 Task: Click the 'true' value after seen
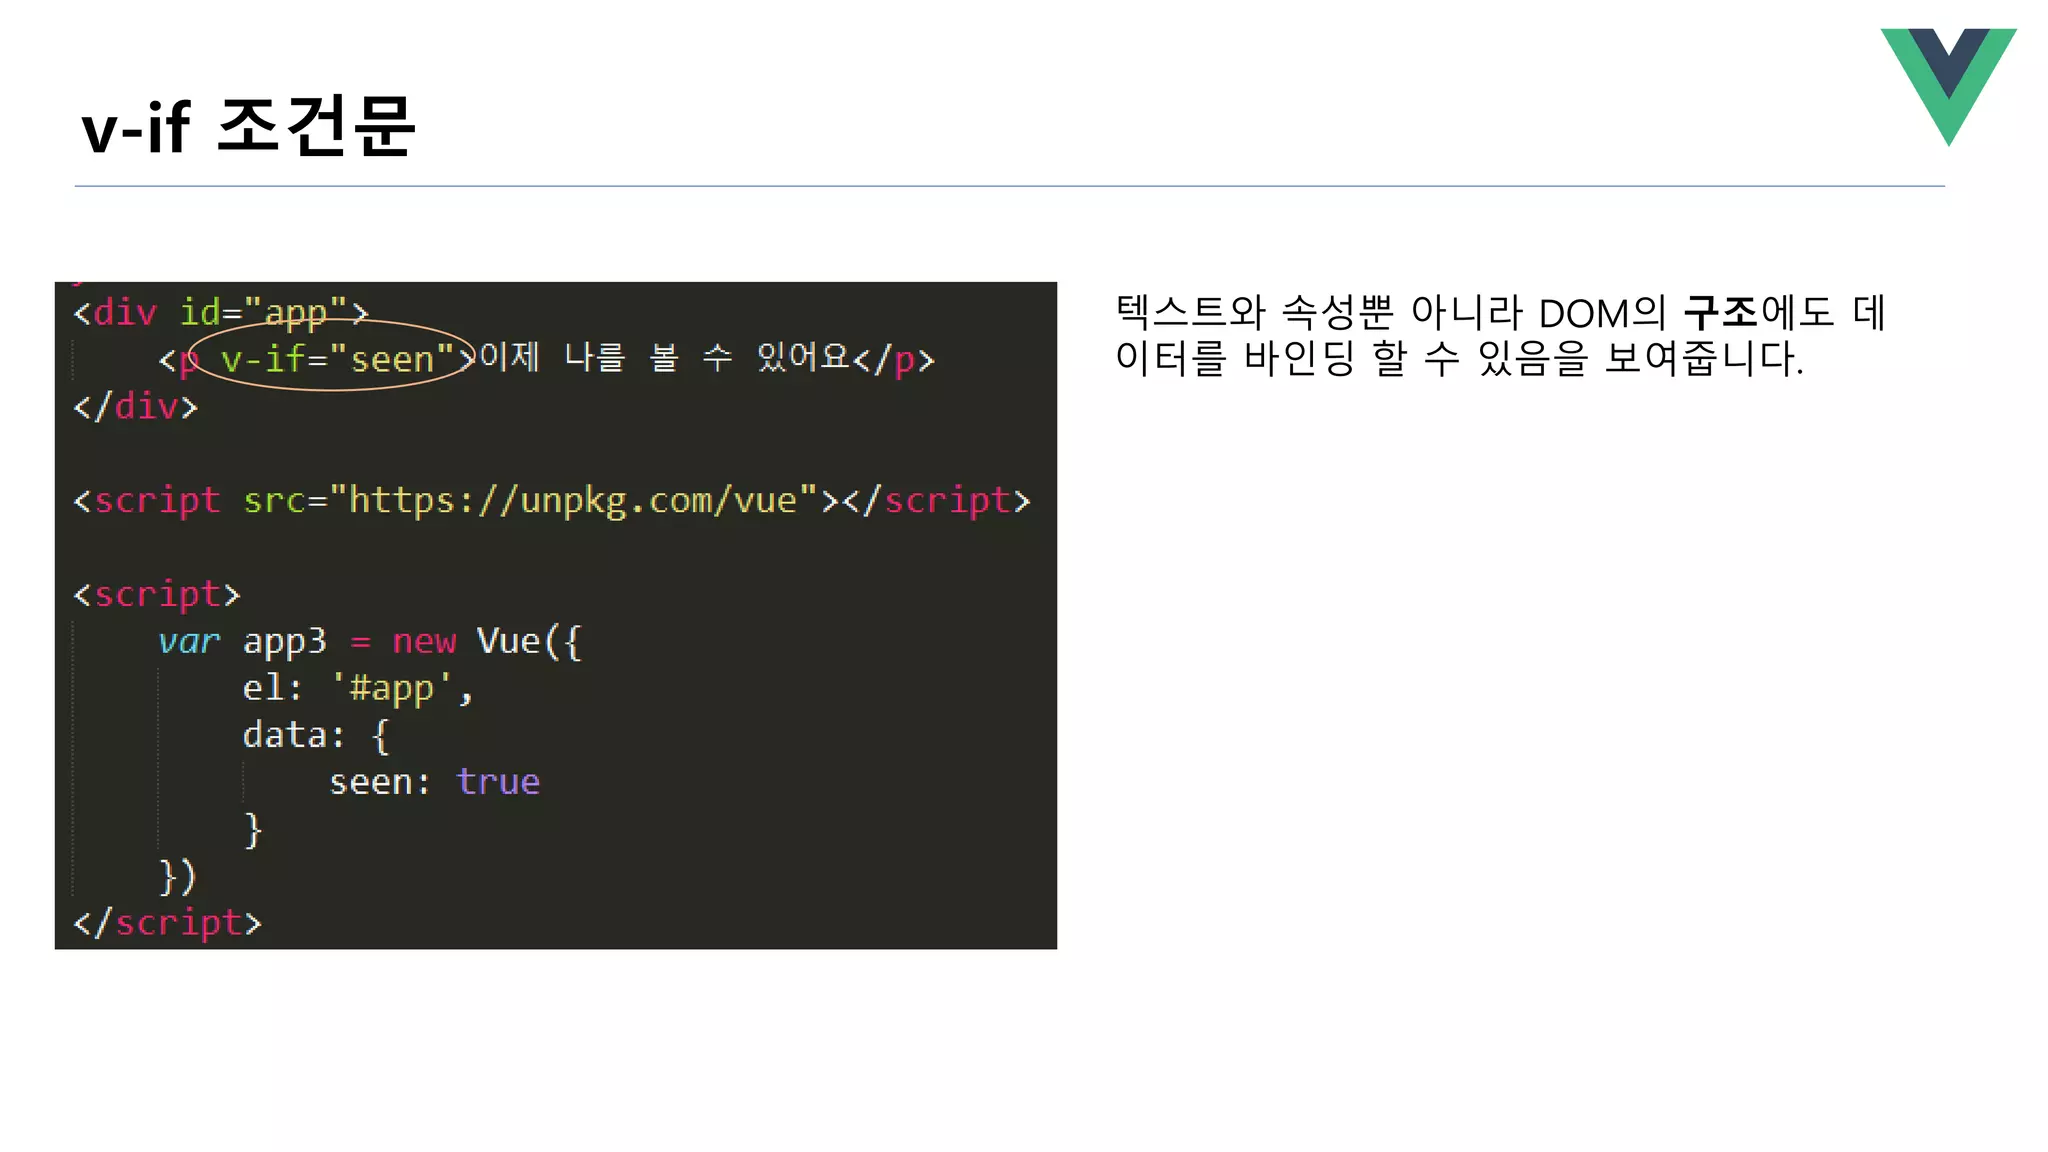pyautogui.click(x=498, y=782)
